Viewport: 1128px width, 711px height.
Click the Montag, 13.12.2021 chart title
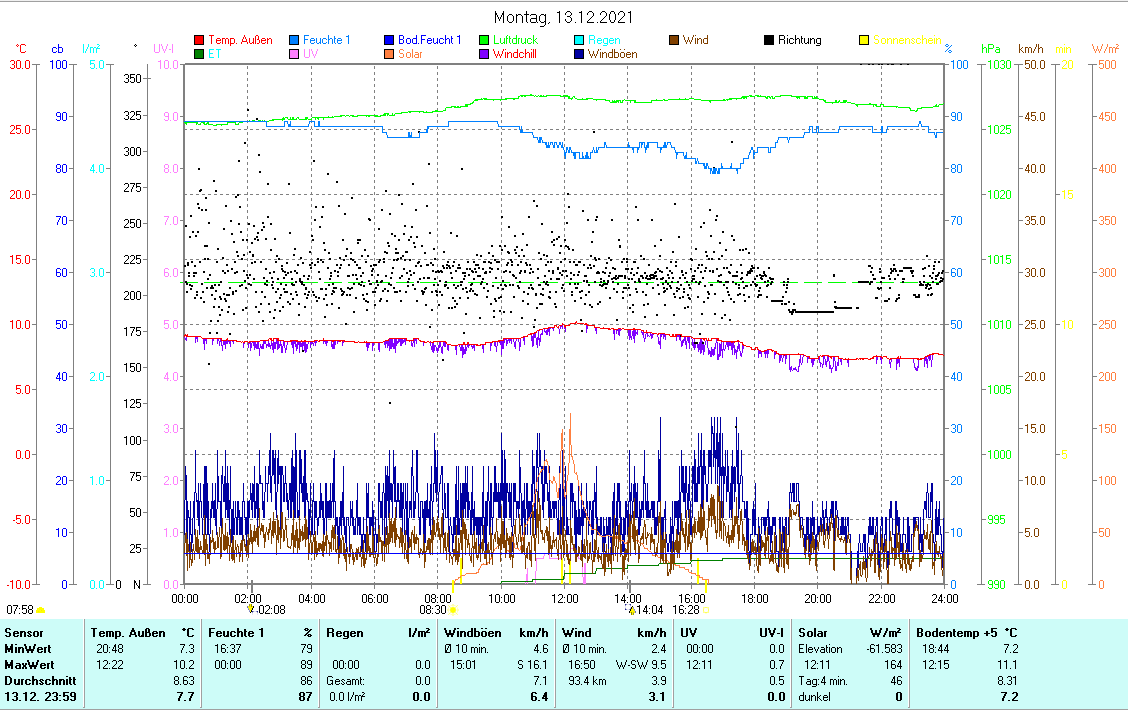tap(564, 17)
